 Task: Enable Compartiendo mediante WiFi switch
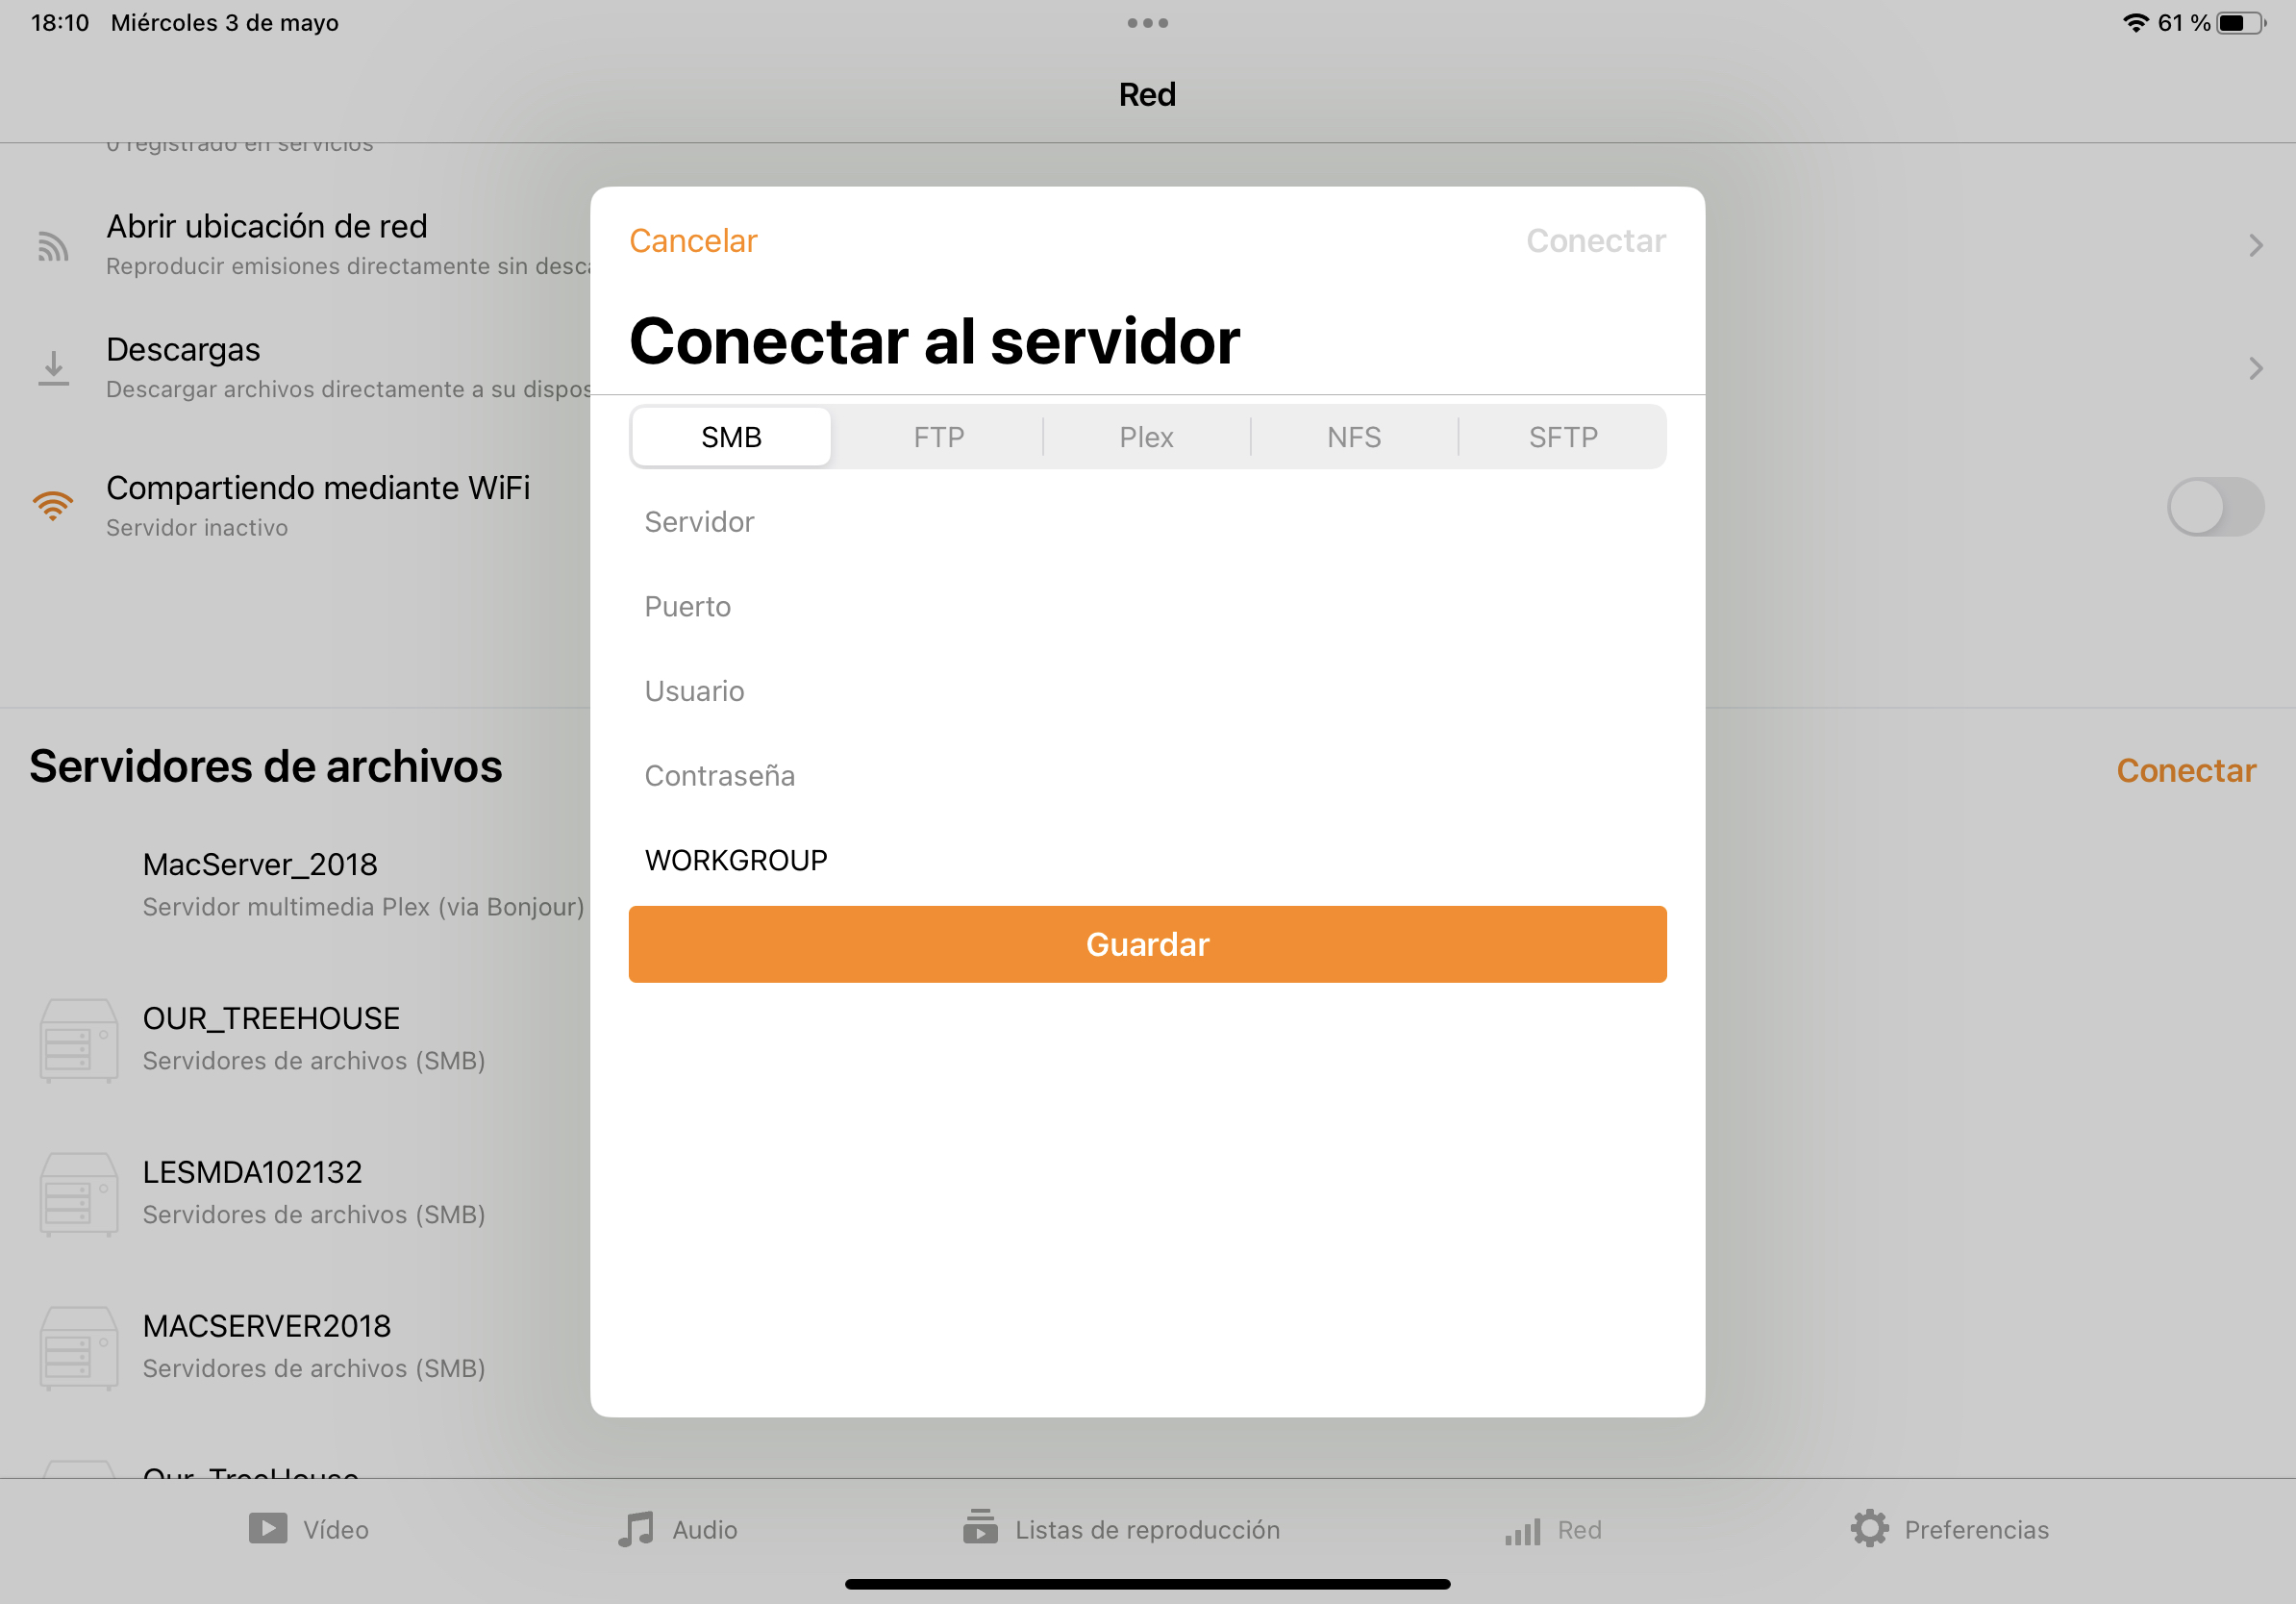(2214, 507)
